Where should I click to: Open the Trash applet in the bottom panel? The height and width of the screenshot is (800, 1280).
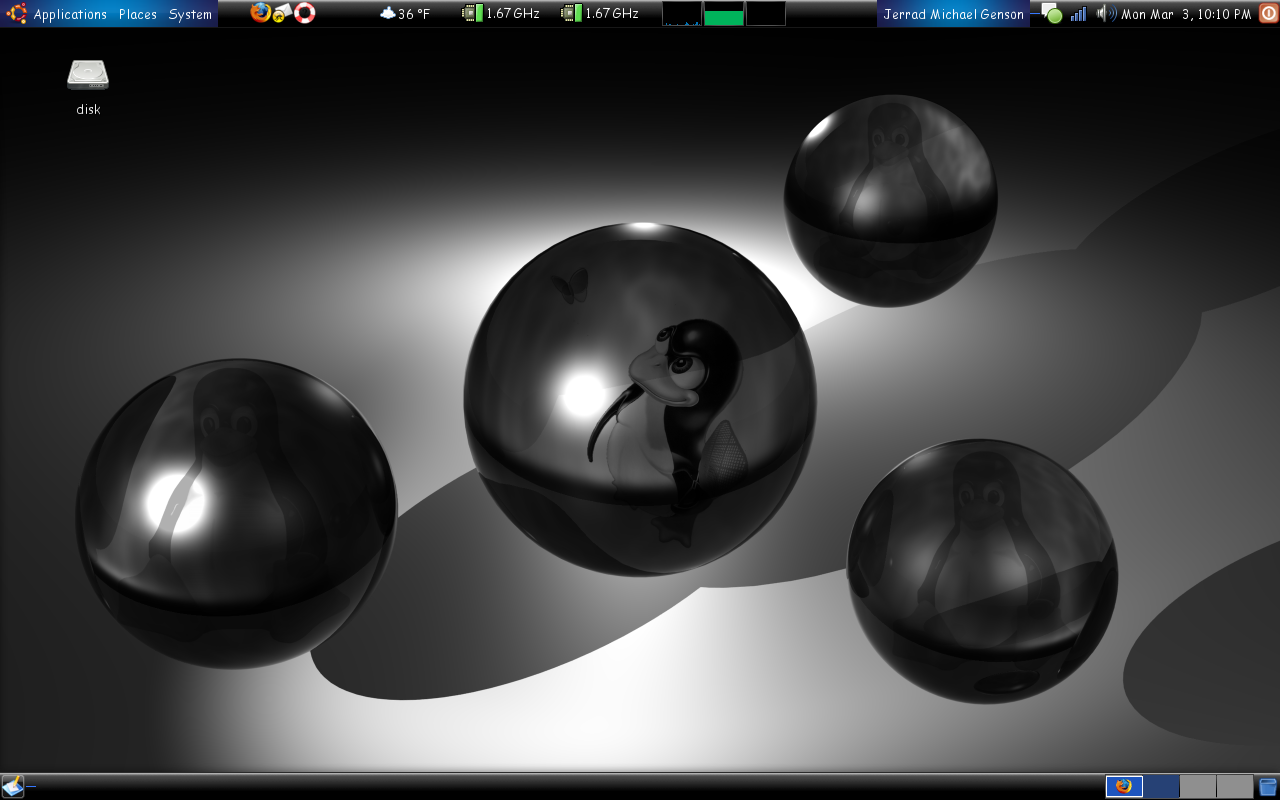pyautogui.click(x=1268, y=786)
